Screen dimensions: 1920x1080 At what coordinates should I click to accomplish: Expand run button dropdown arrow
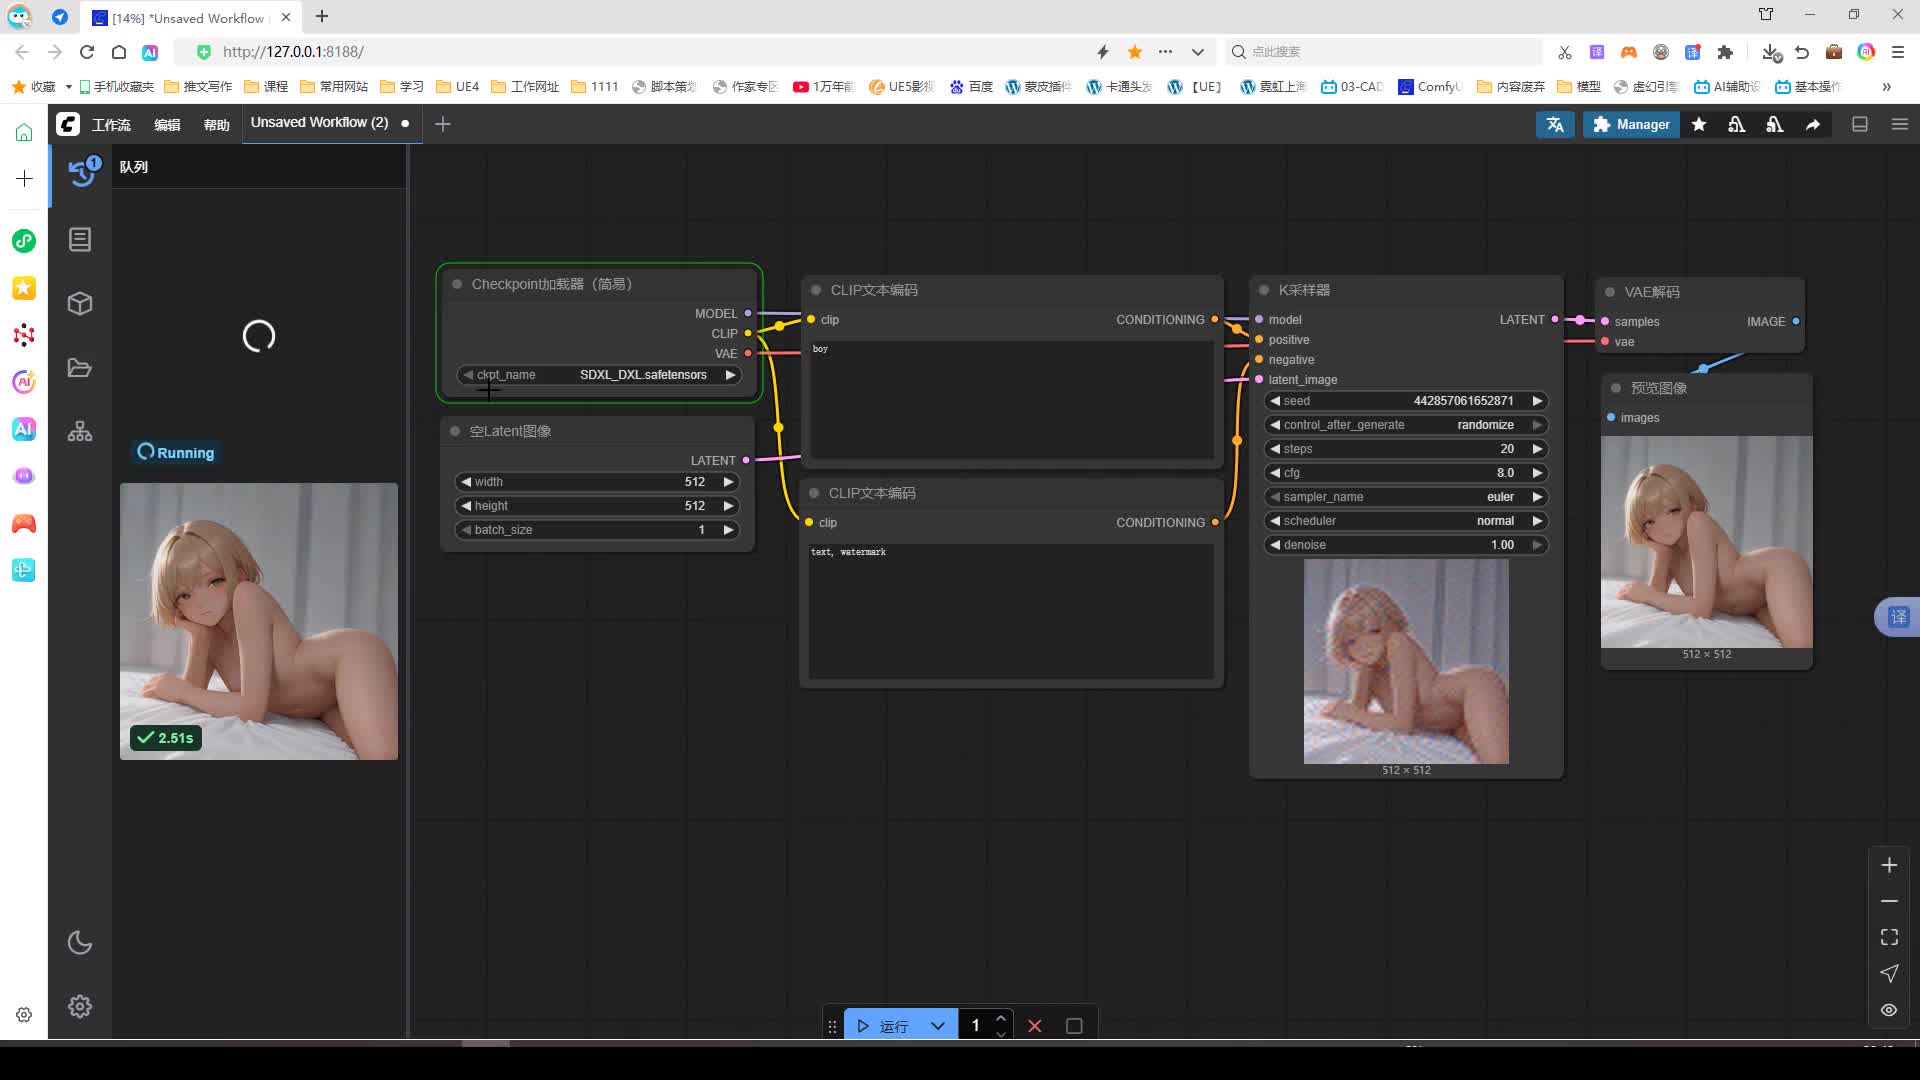pyautogui.click(x=937, y=1026)
